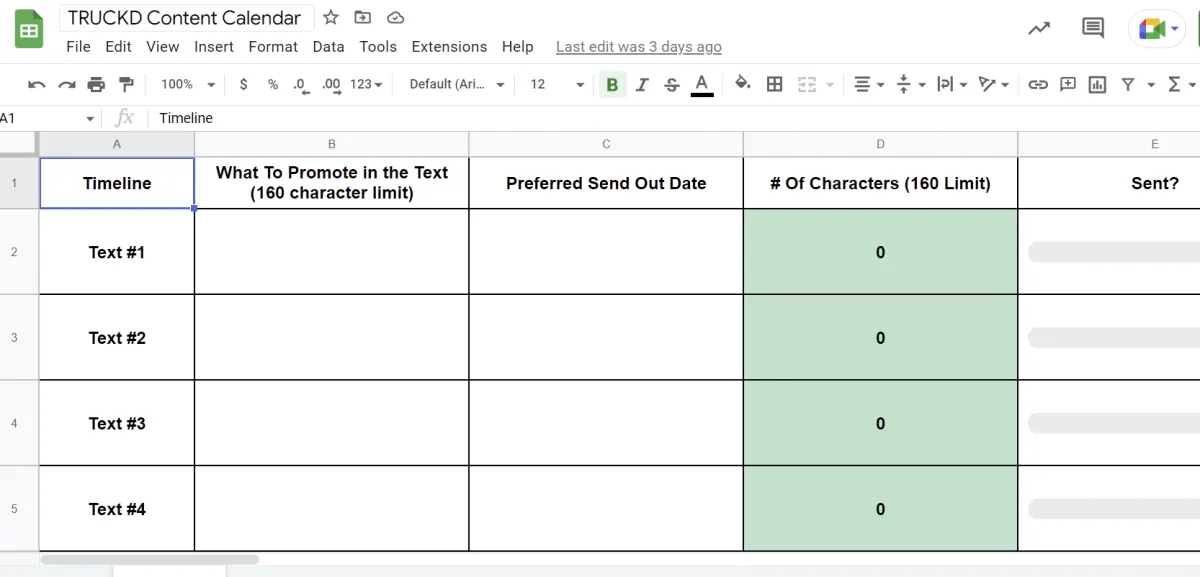Viewport: 1200px width, 577px height.
Task: Increase decimal places
Action: pyautogui.click(x=331, y=84)
